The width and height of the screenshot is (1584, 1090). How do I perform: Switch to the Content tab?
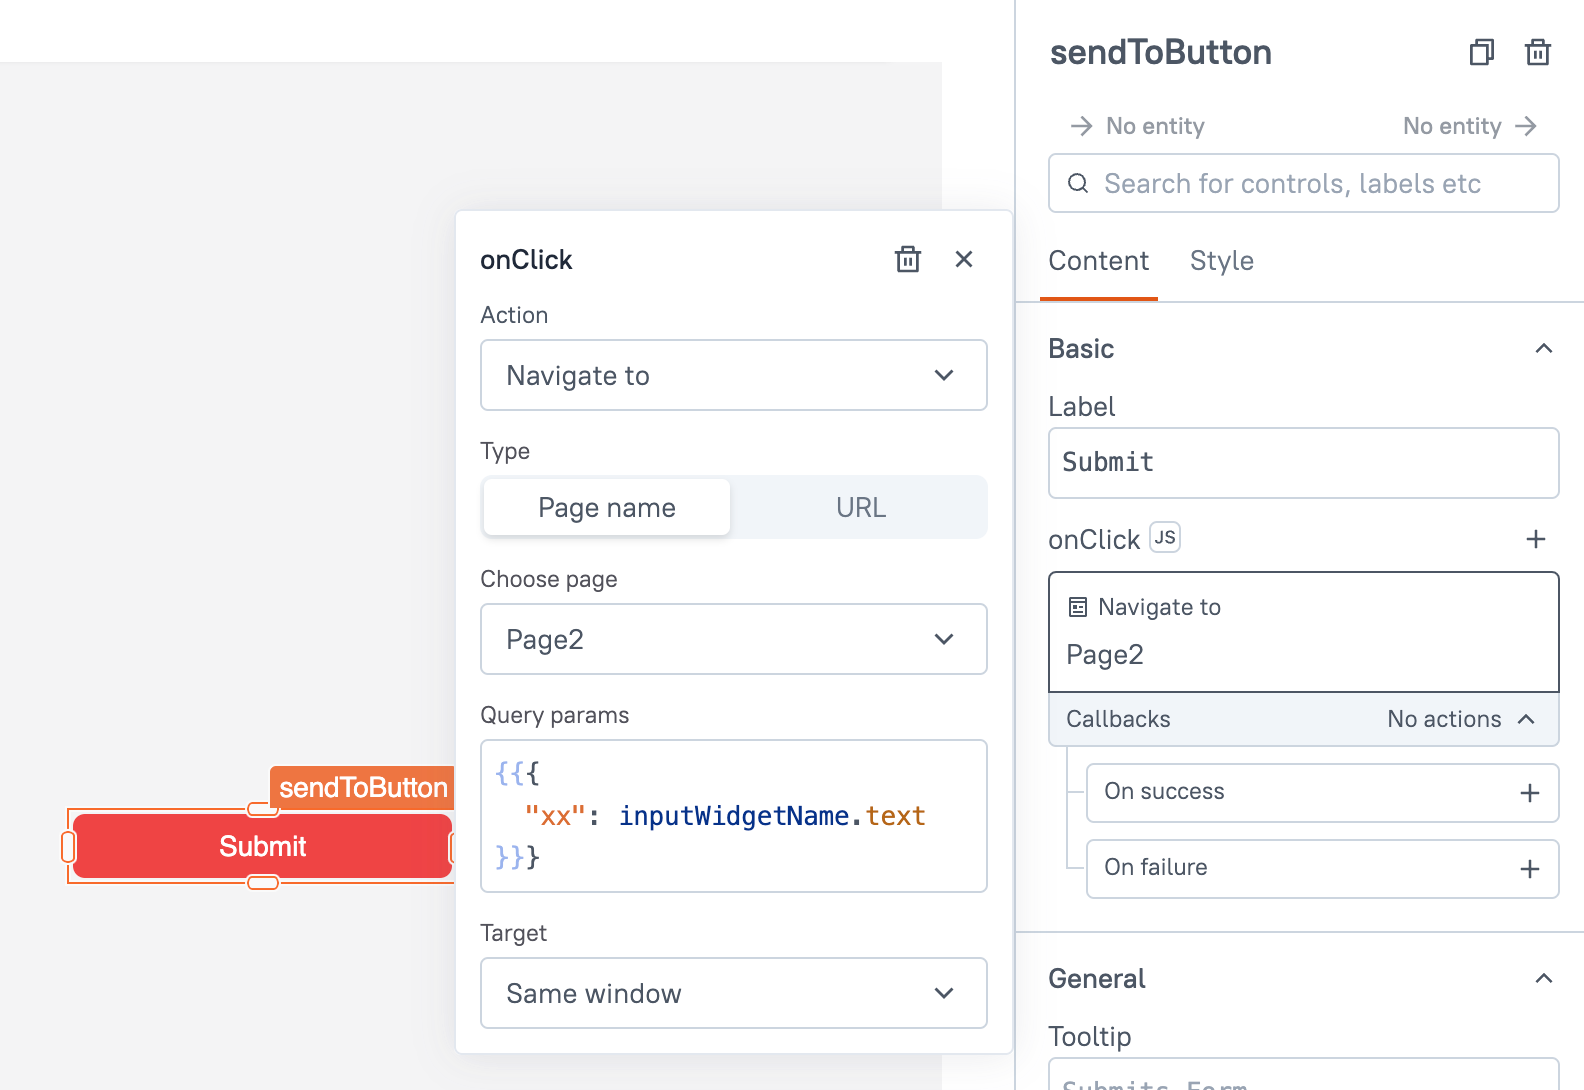pos(1099,261)
